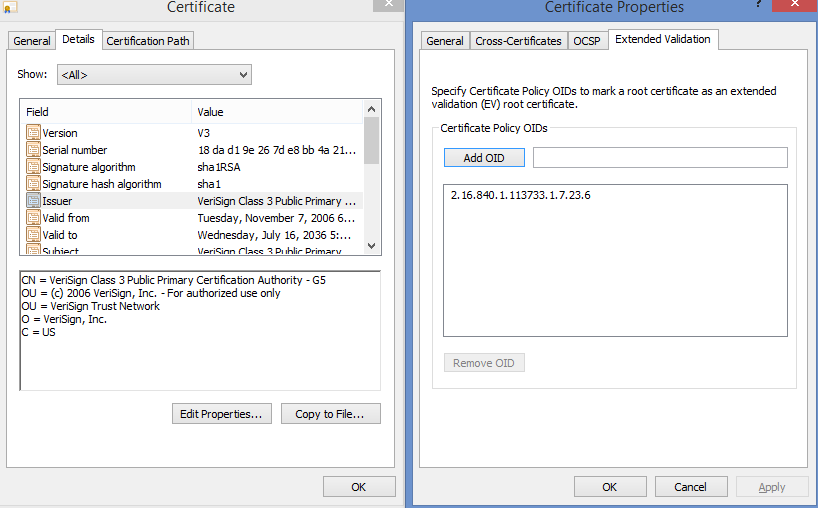Click the Value column header

pos(277,112)
